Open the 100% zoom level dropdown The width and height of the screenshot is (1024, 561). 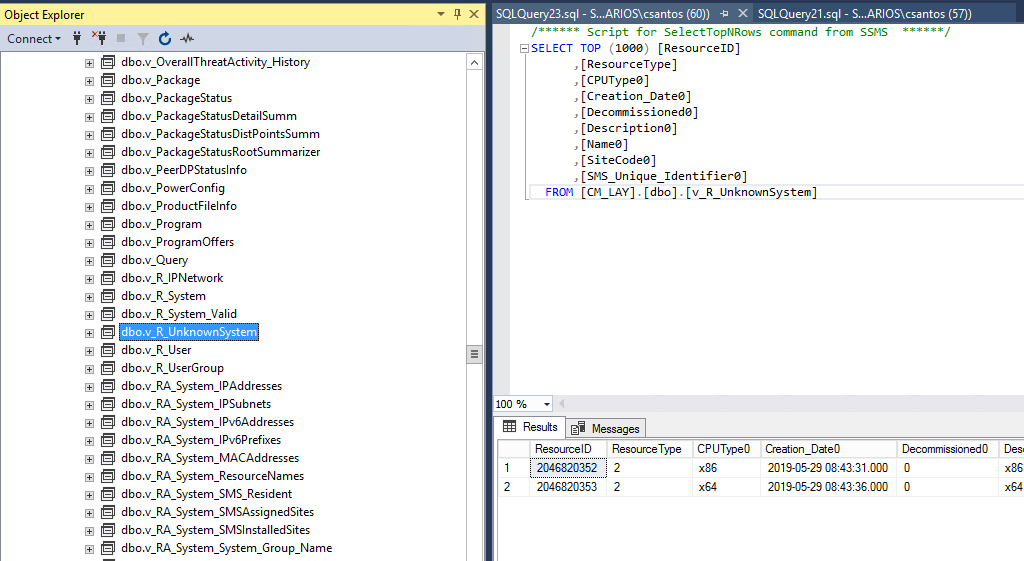pos(546,404)
